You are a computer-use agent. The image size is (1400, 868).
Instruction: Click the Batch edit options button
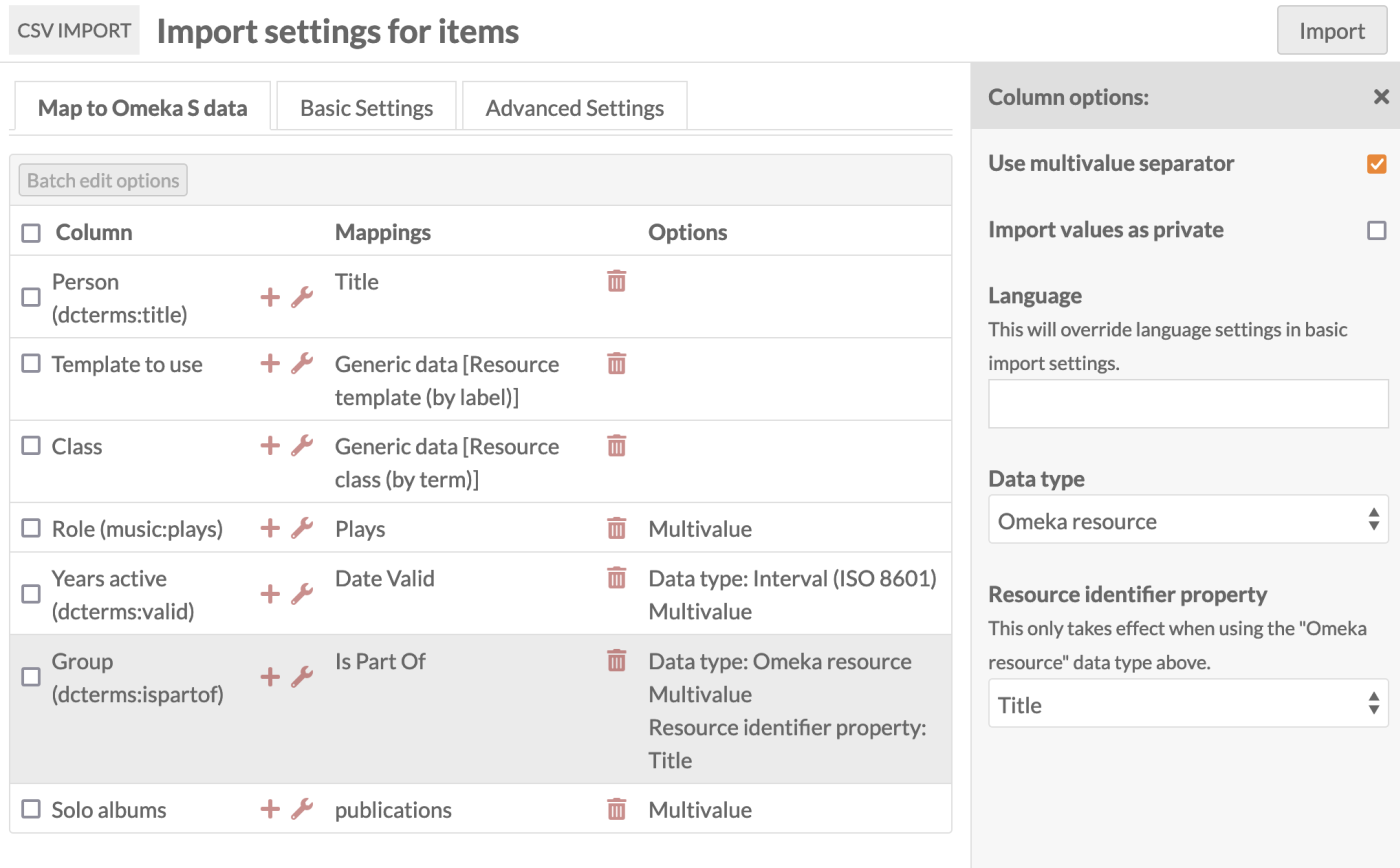[x=103, y=180]
